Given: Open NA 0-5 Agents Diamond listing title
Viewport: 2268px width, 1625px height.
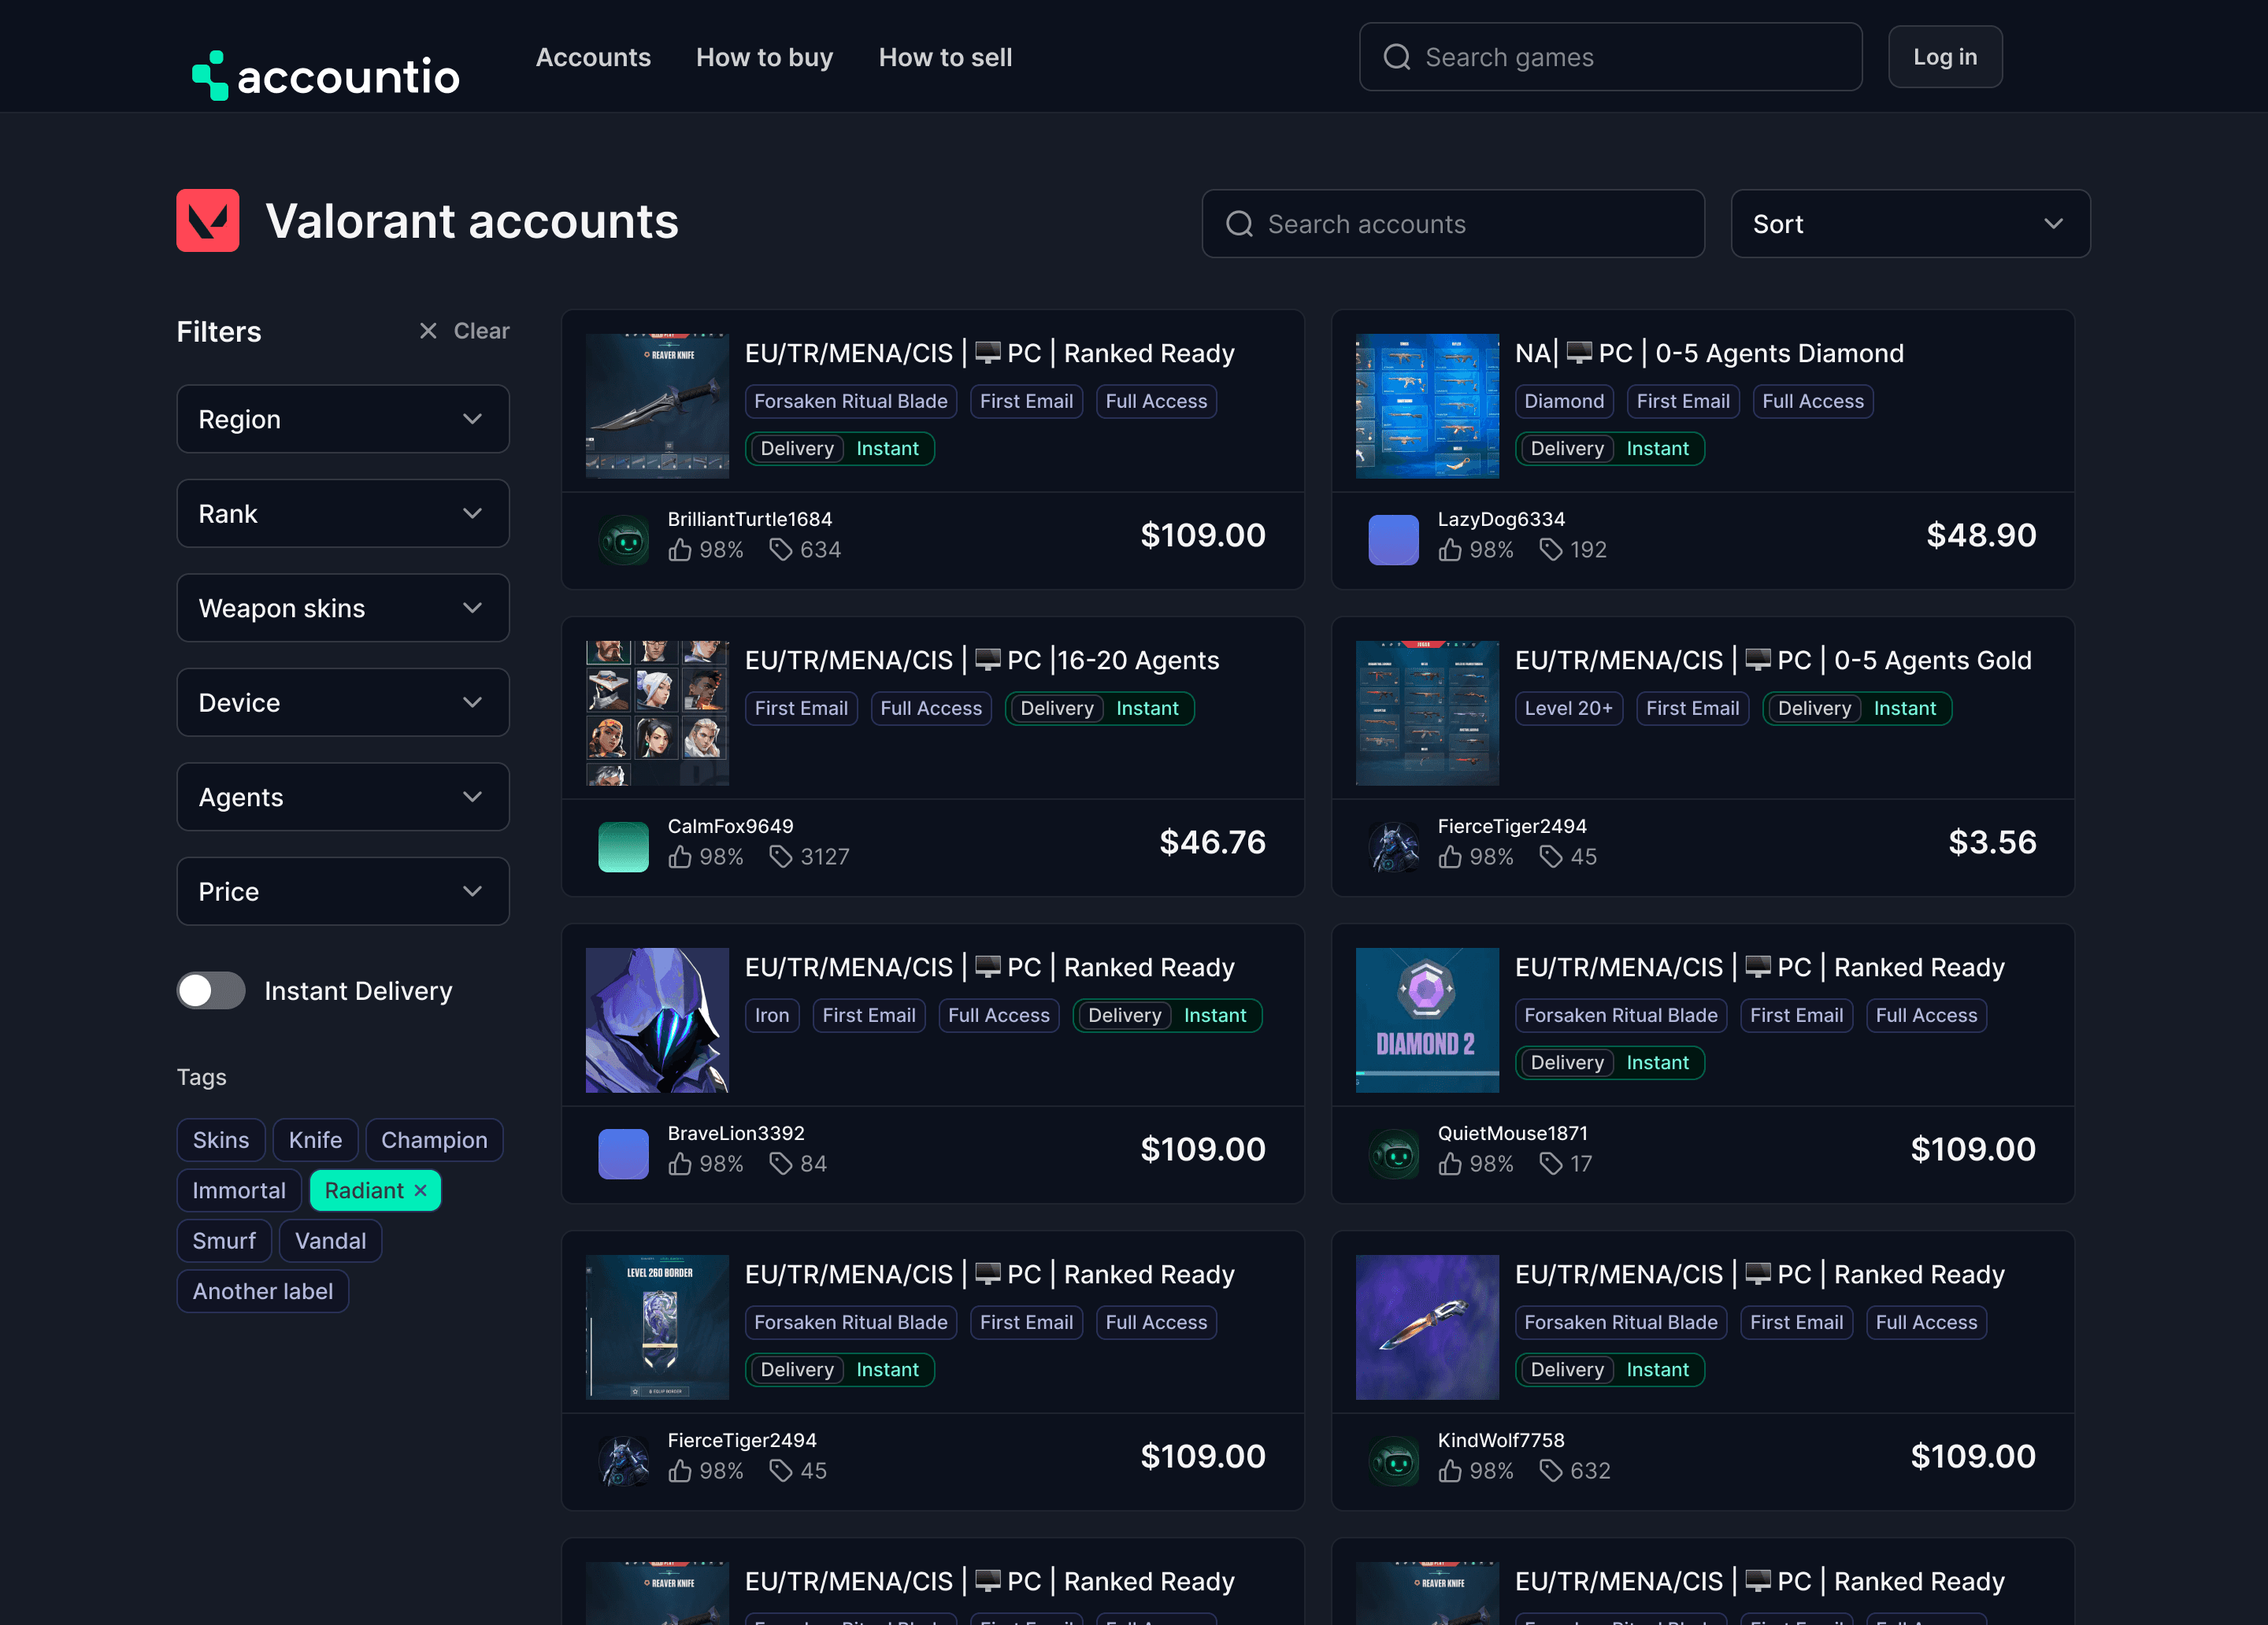Looking at the screenshot, I should click(1709, 353).
